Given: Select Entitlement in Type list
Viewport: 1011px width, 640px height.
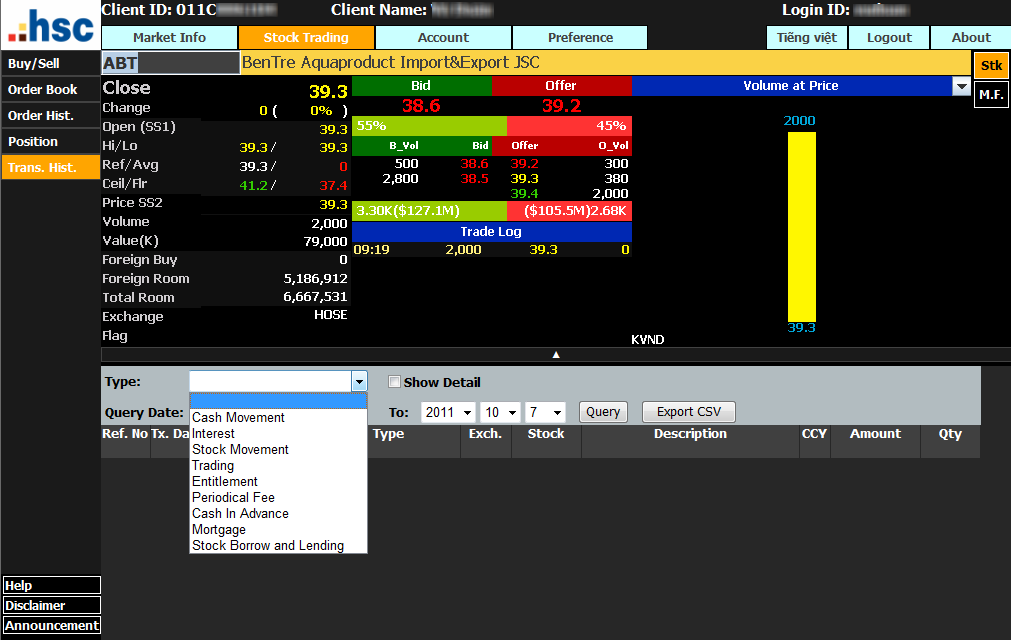Looking at the screenshot, I should tap(278, 481).
